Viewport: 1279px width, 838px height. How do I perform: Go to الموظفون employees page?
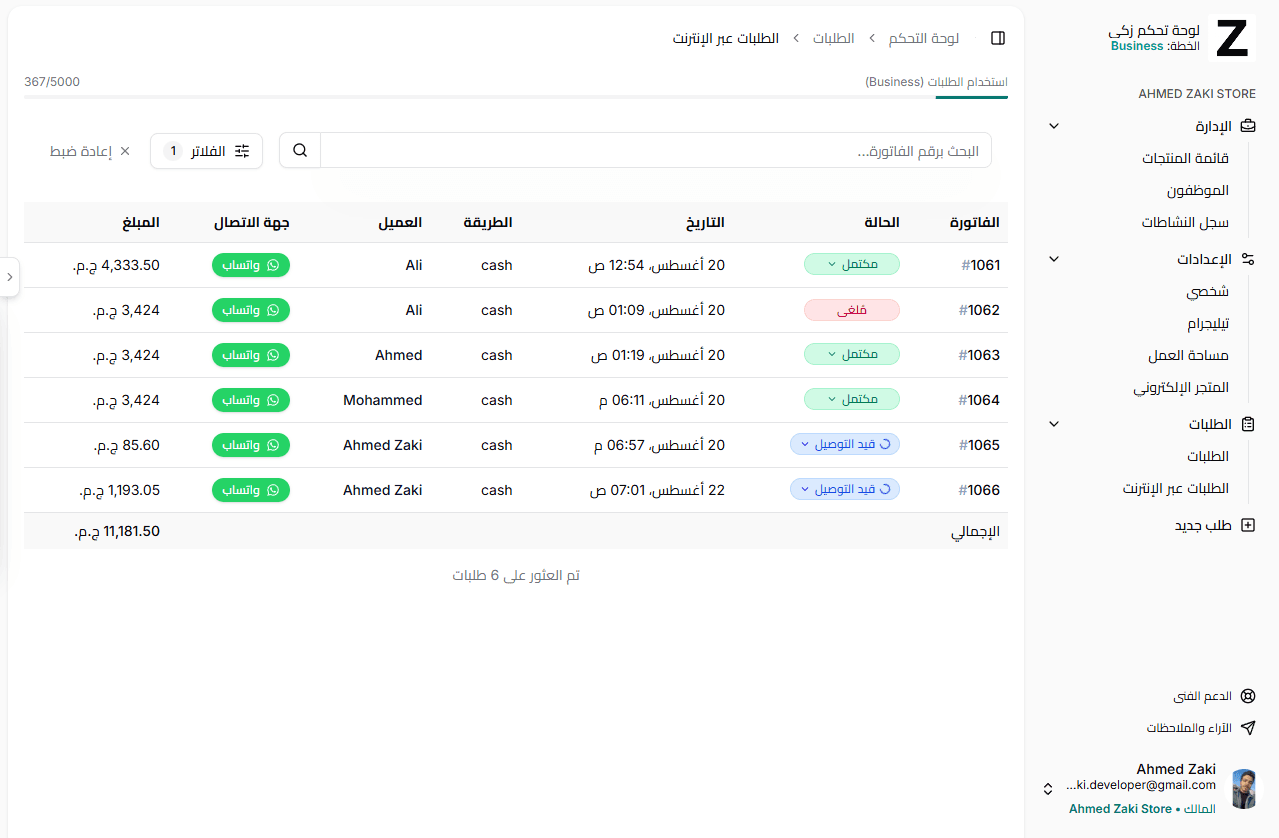click(x=1198, y=190)
